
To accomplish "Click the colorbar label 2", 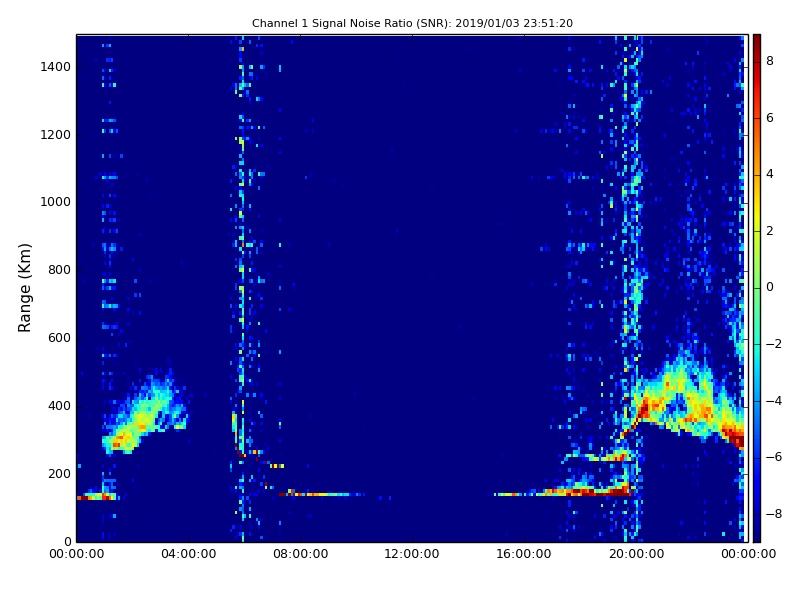I will [770, 231].
